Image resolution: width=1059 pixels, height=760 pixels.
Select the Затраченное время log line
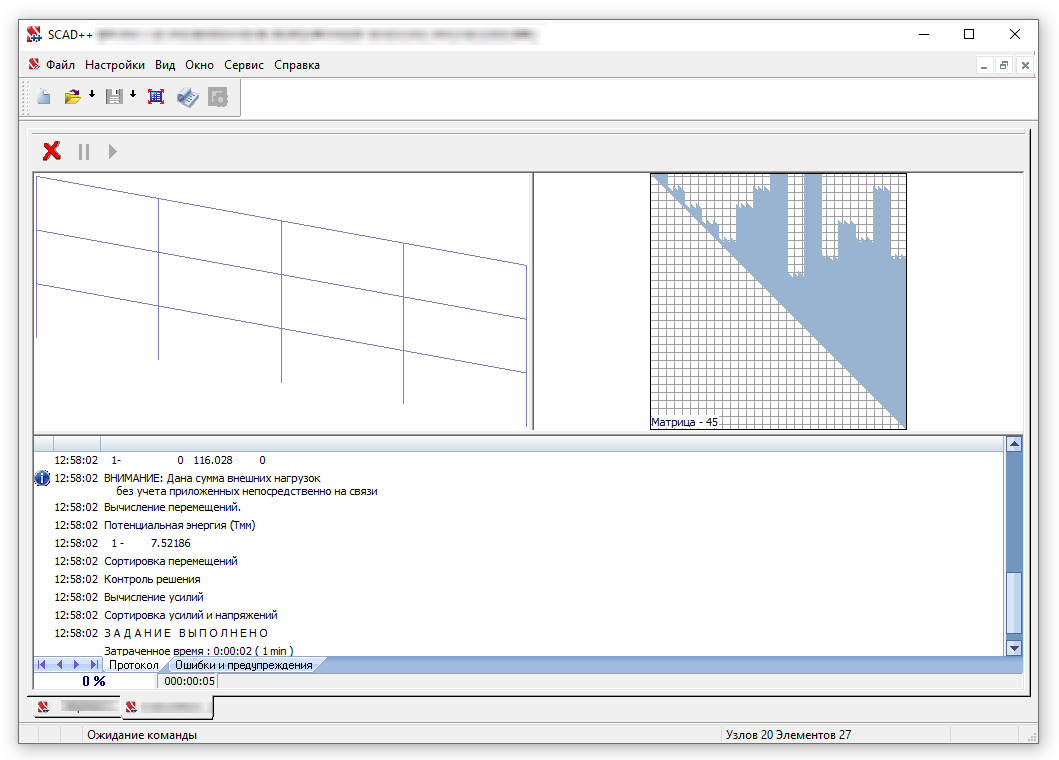coord(199,651)
